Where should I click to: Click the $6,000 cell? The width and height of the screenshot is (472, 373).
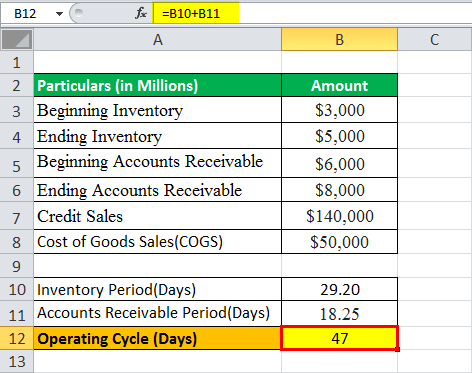(339, 163)
